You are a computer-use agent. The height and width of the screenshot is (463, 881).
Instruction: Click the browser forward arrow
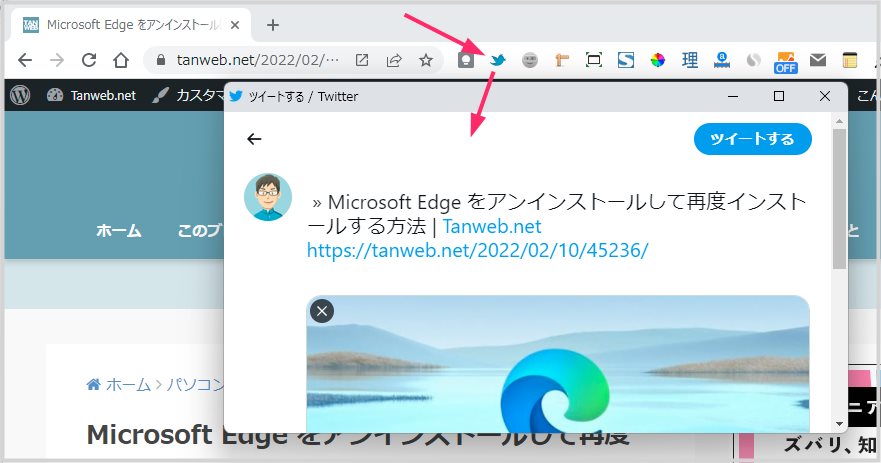(x=57, y=60)
